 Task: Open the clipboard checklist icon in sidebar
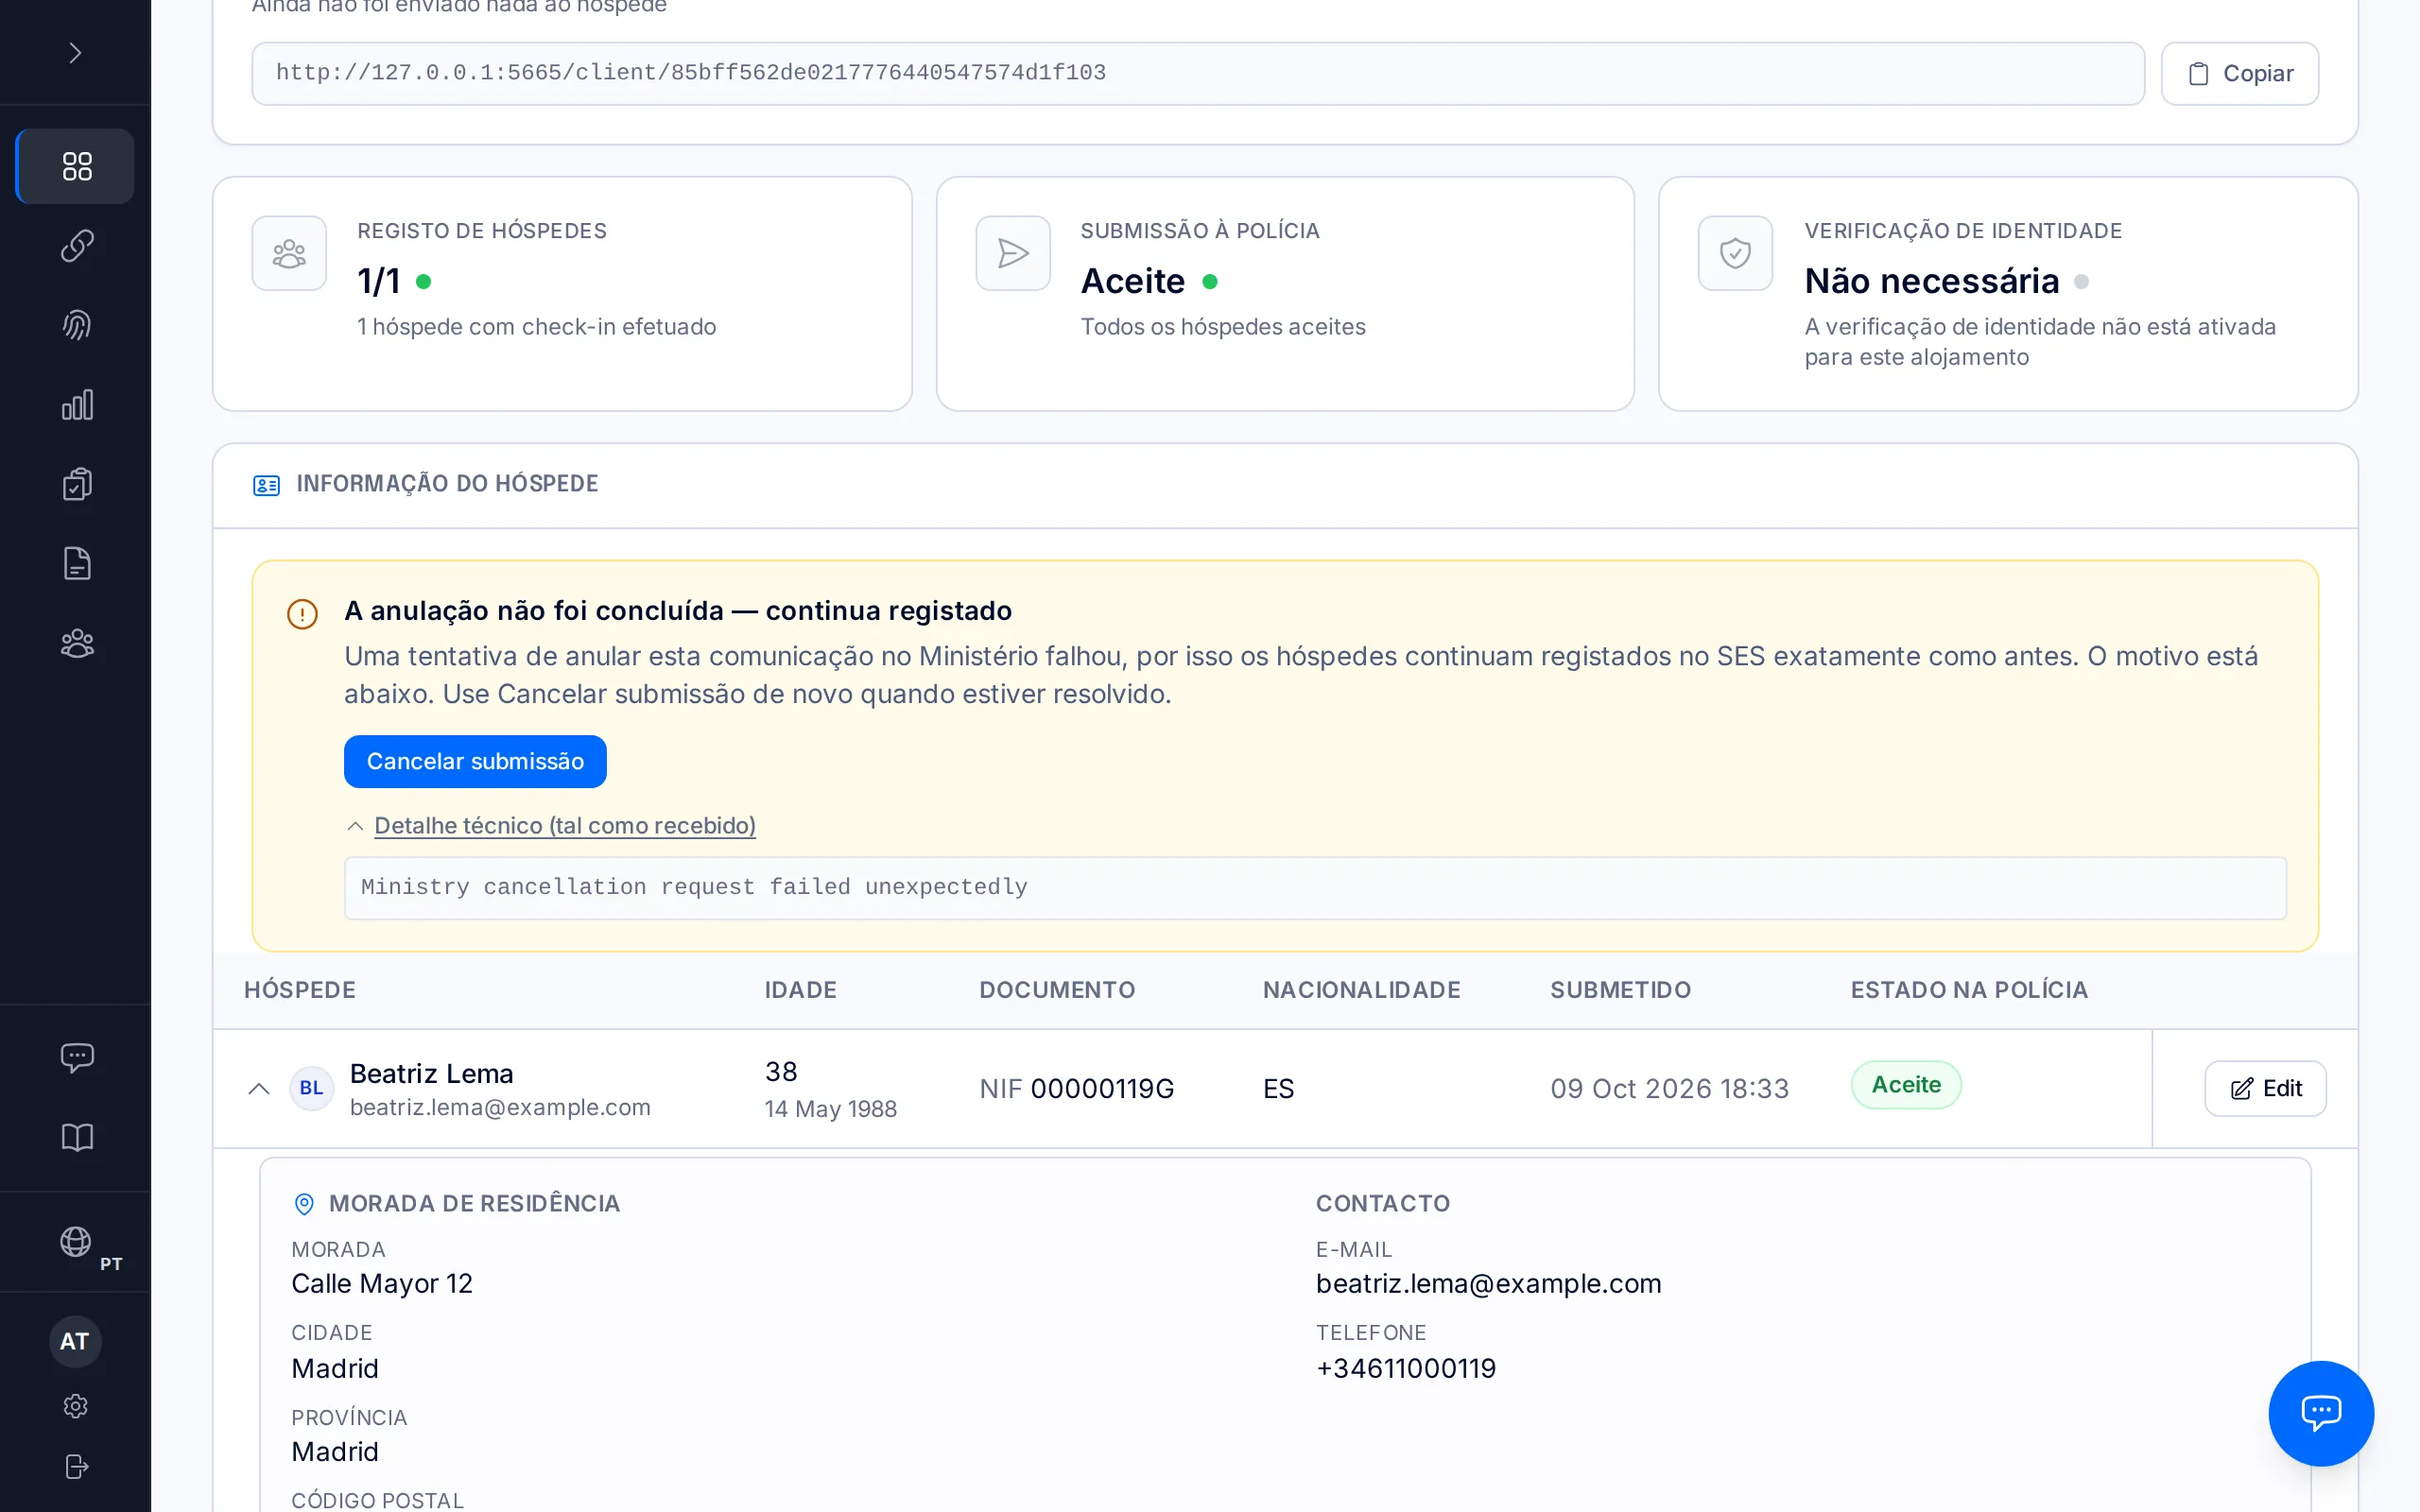(x=76, y=484)
